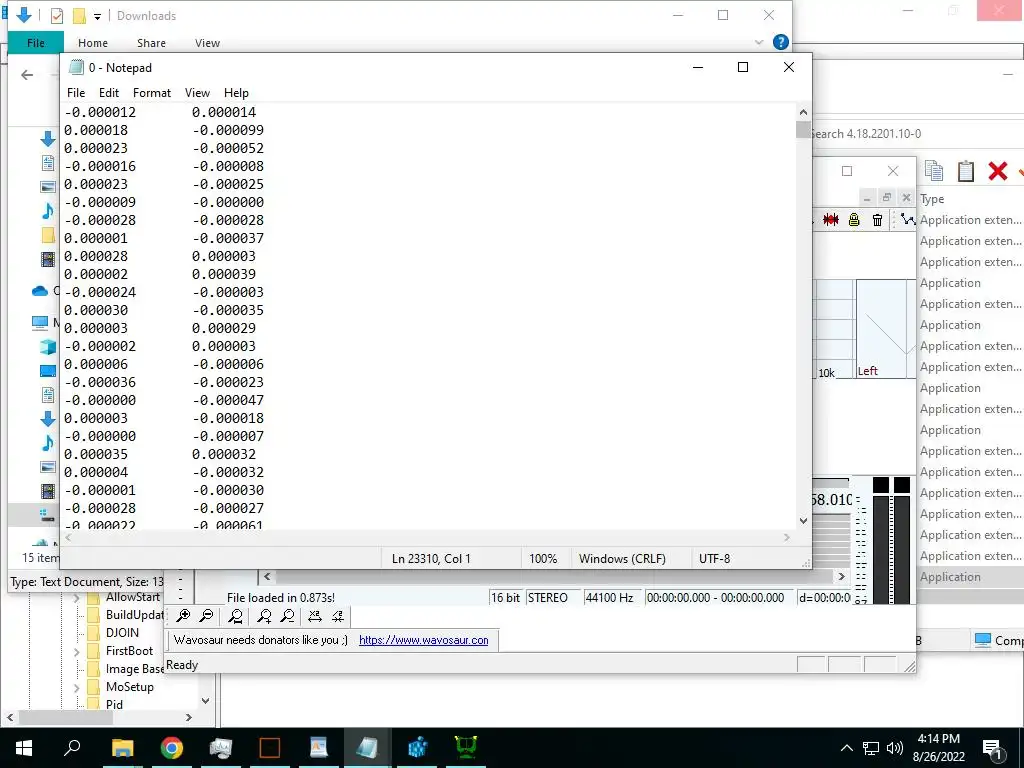
Task: Click the Copy icon in the rightmost window
Action: click(934, 170)
